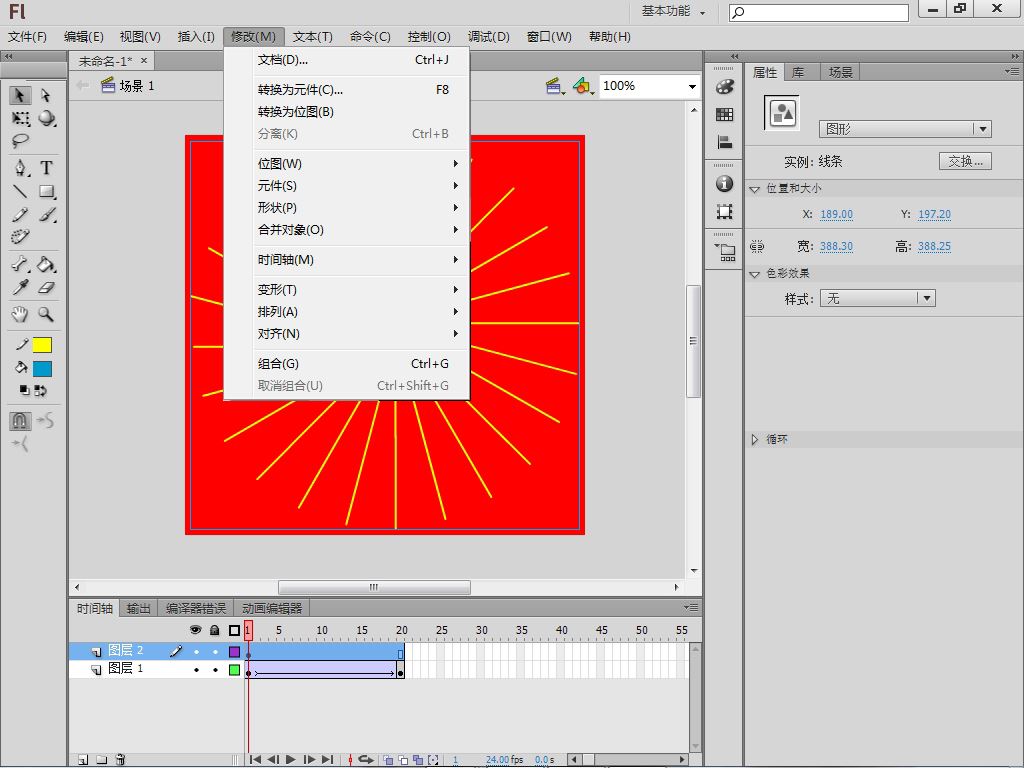Open the blue fill color swatch
Screen dimensions: 1024x768
(42, 369)
